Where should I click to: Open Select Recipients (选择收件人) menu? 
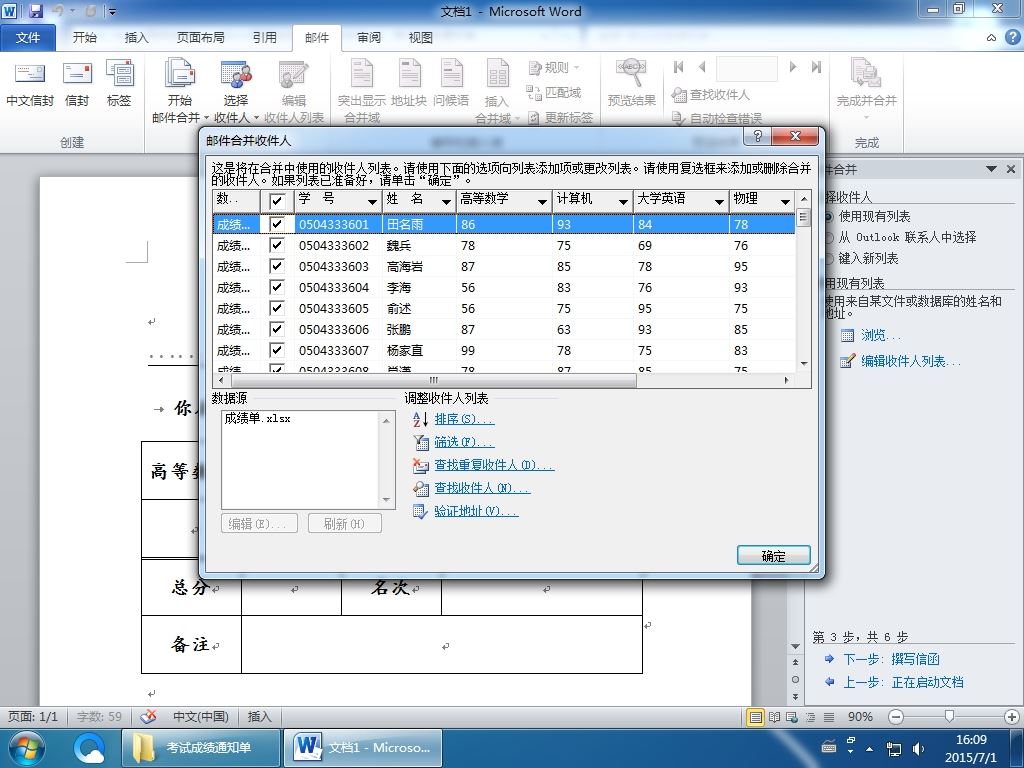coord(236,90)
